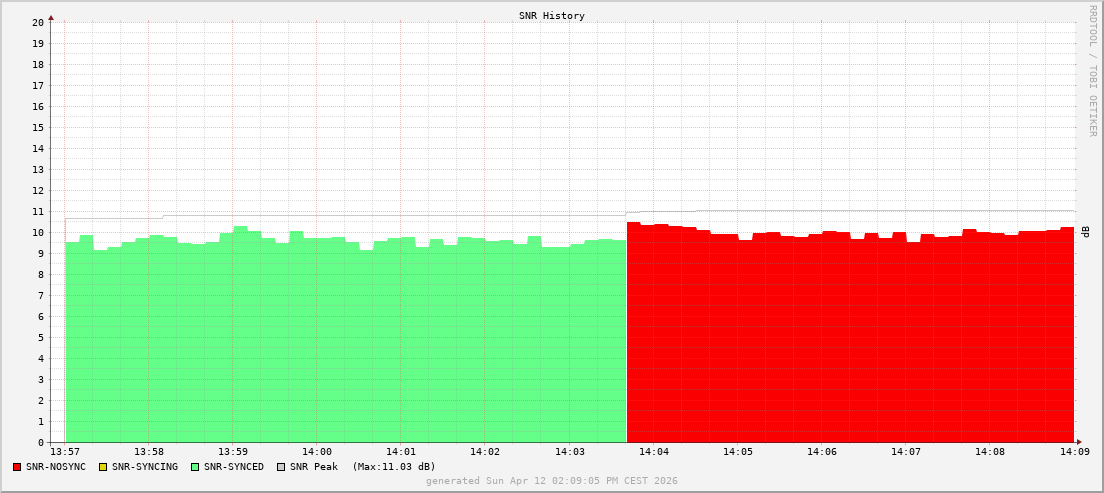Screen dimensions: 1104x493
Task: Click the gray SNR Peak legend swatch
Action: [281, 467]
